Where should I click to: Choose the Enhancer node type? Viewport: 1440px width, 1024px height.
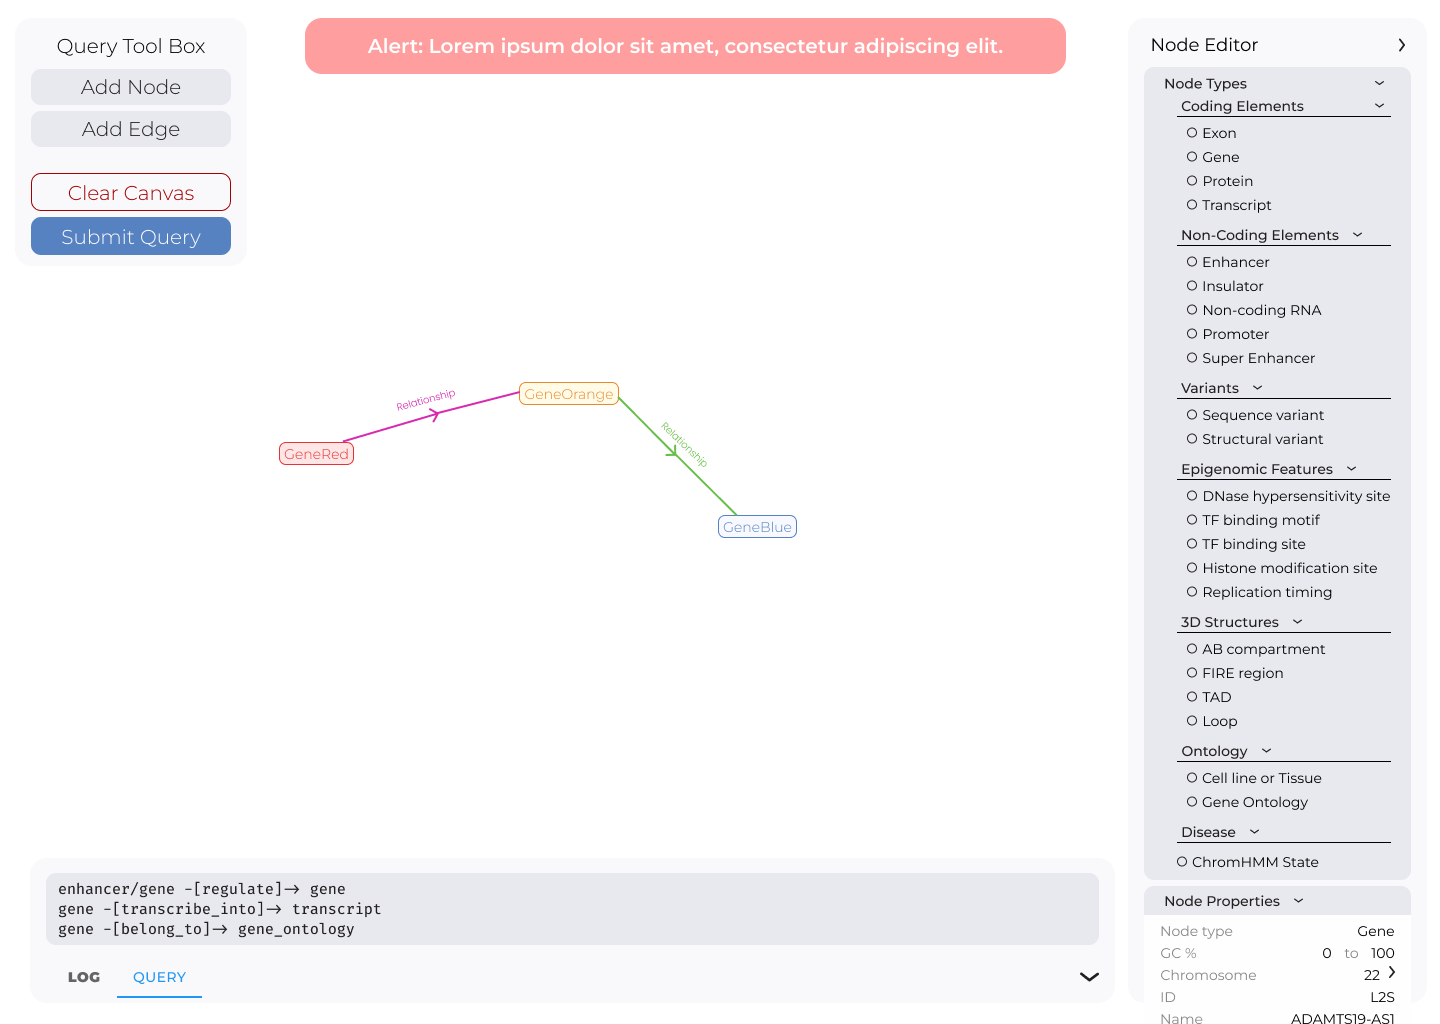point(1192,262)
